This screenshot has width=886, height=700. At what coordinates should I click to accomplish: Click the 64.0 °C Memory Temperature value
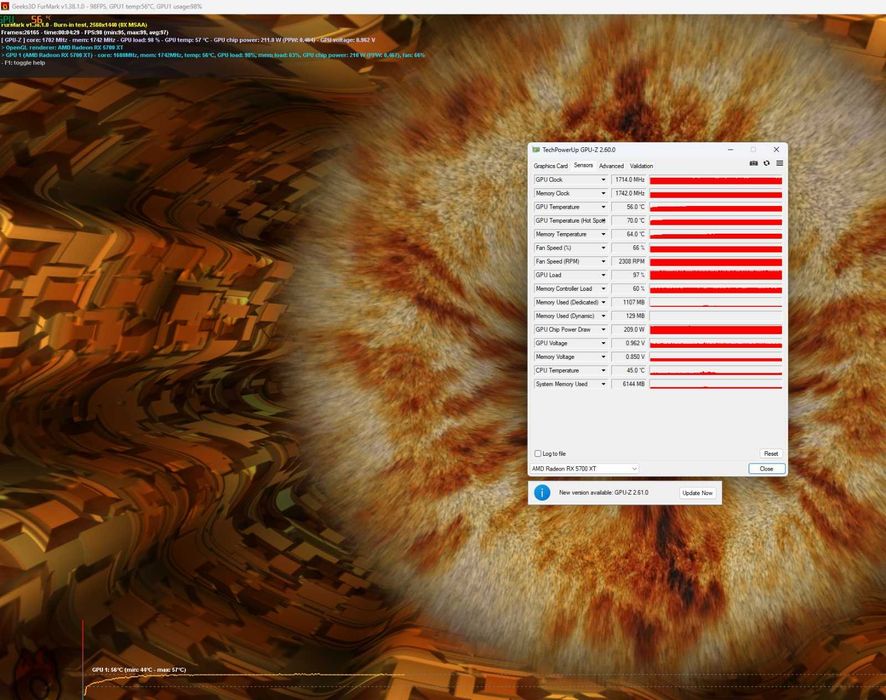pos(629,234)
